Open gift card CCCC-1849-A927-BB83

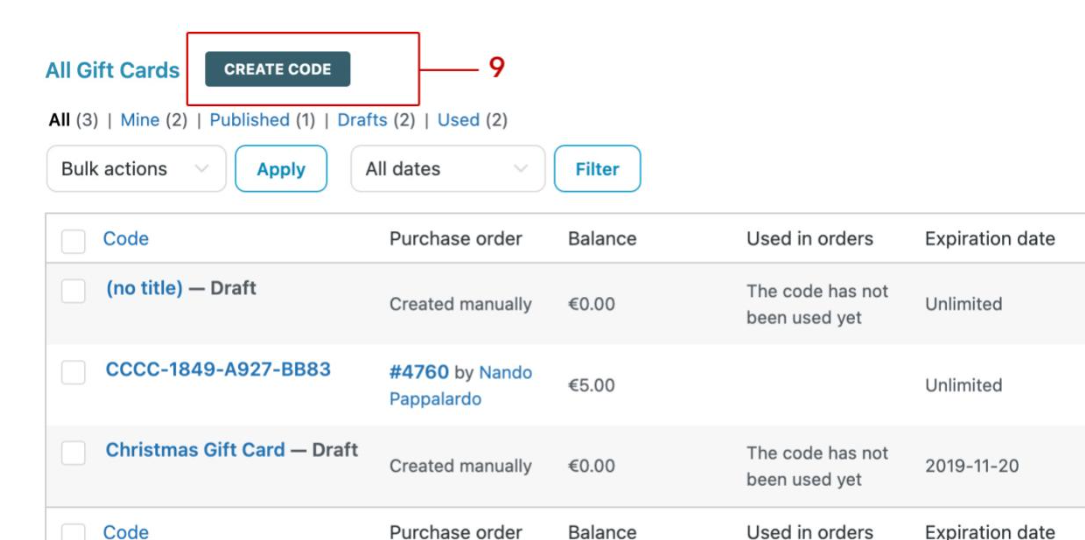(218, 369)
